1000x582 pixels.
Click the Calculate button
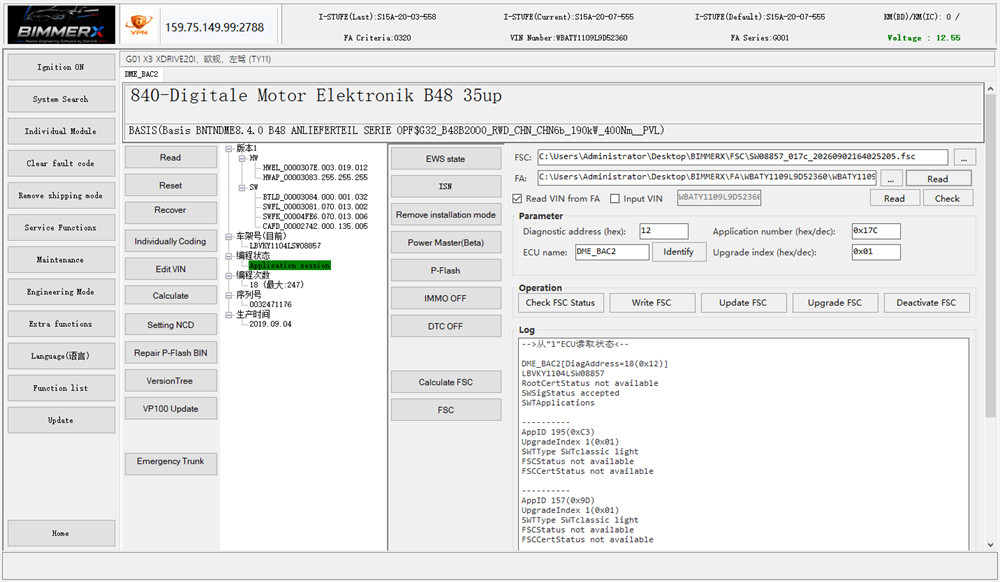coord(170,296)
